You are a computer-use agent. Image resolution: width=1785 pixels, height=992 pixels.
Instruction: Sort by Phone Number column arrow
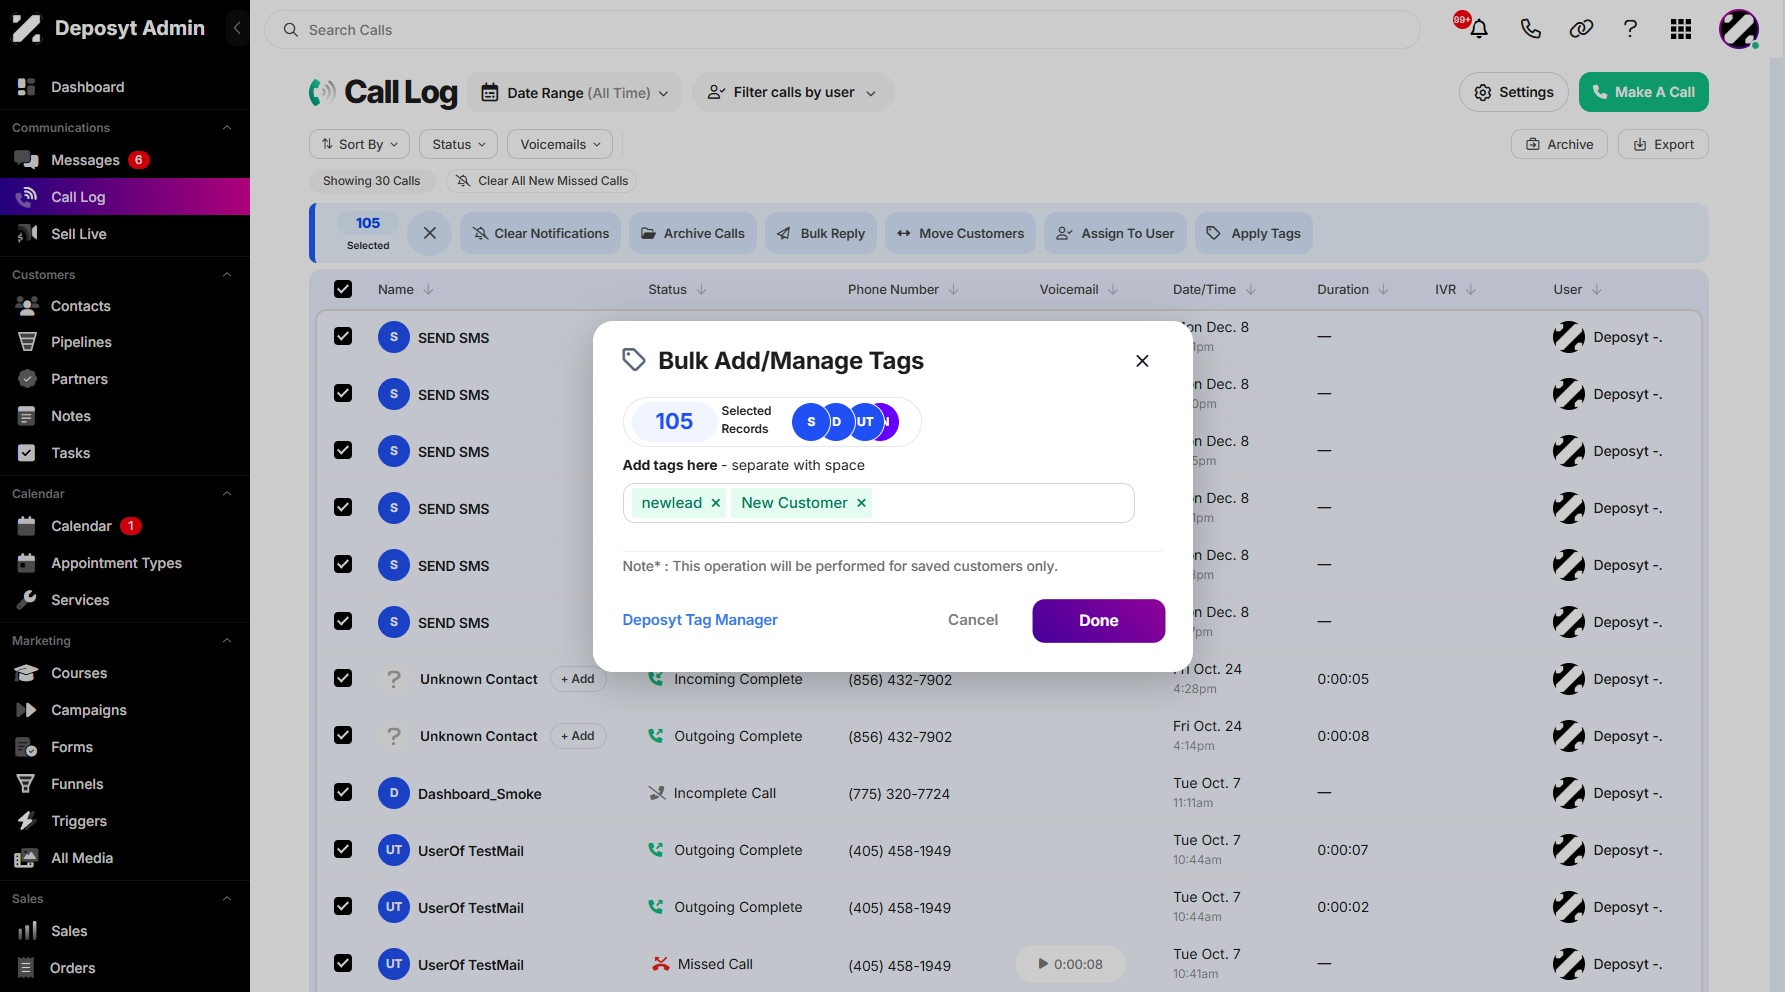954,289
